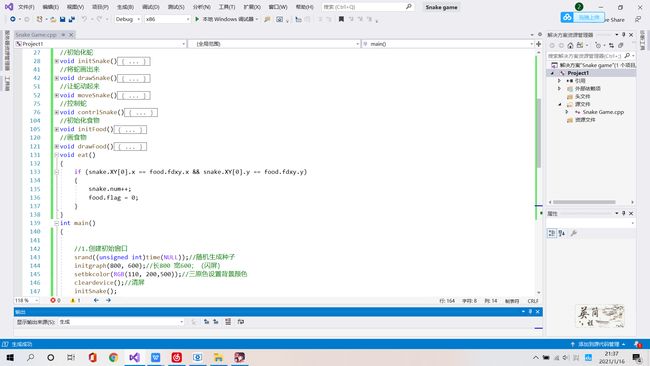Click the alphabetical sort icon in Properties panel
This screenshot has width=650, height=366.
[562, 233]
